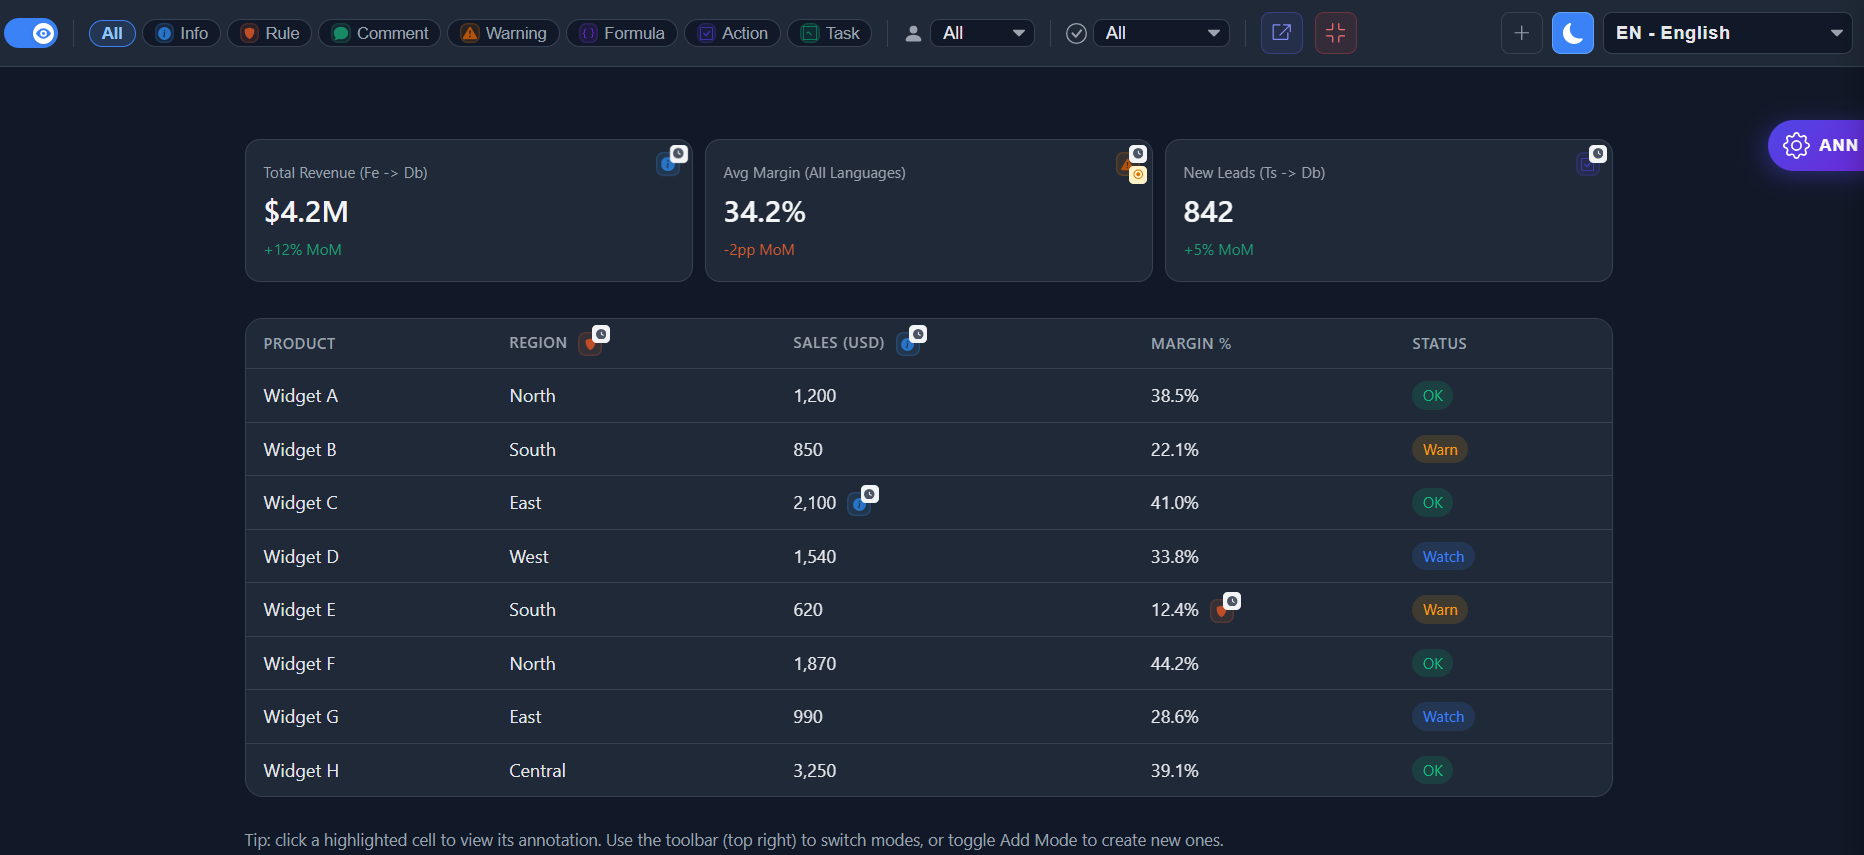
Task: Open the info annotation on Total Revenue card
Action: point(667,163)
